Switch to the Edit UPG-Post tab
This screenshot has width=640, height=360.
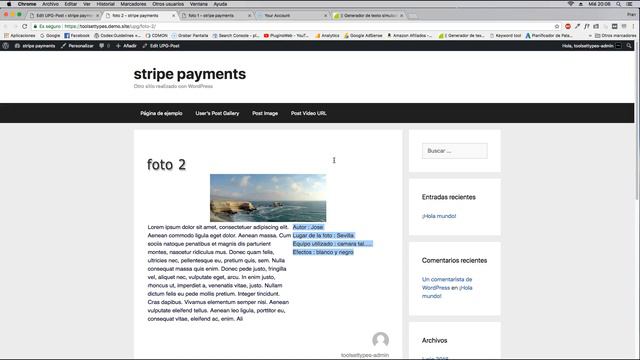(64, 16)
